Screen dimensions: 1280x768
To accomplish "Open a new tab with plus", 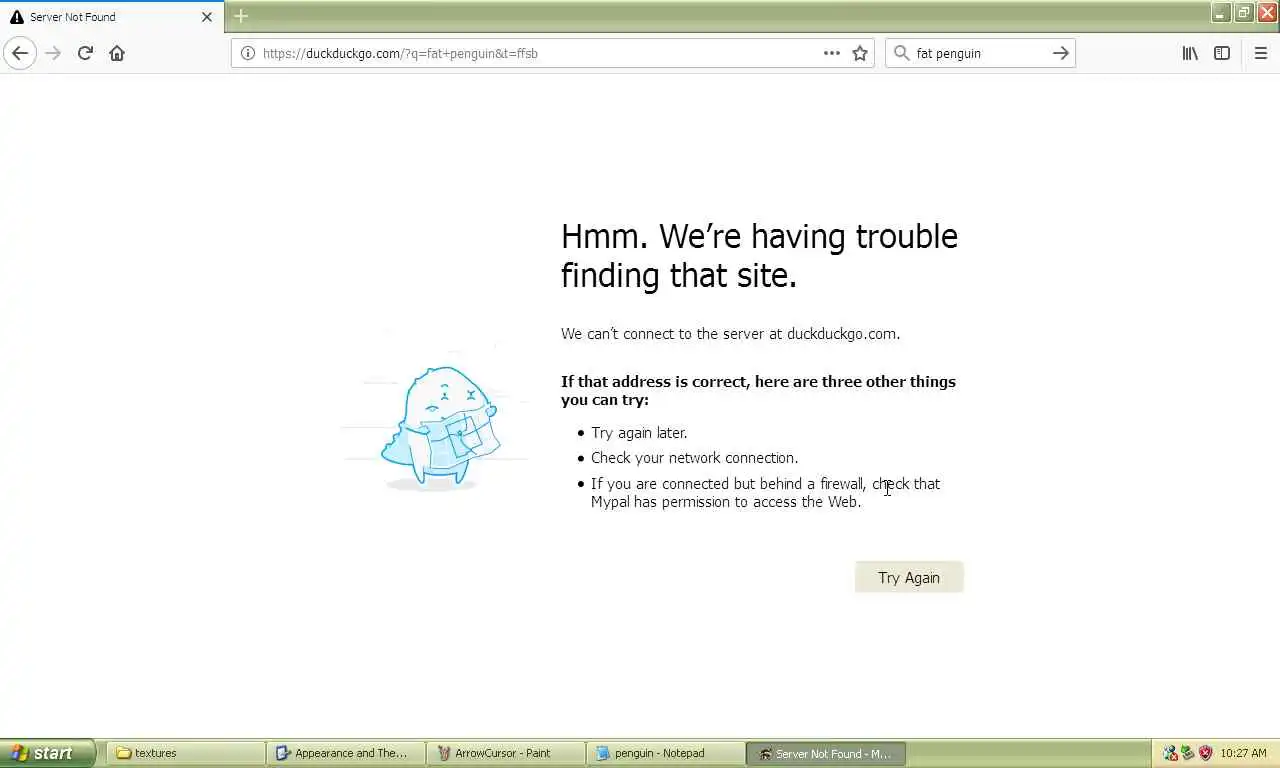I will 241,16.
